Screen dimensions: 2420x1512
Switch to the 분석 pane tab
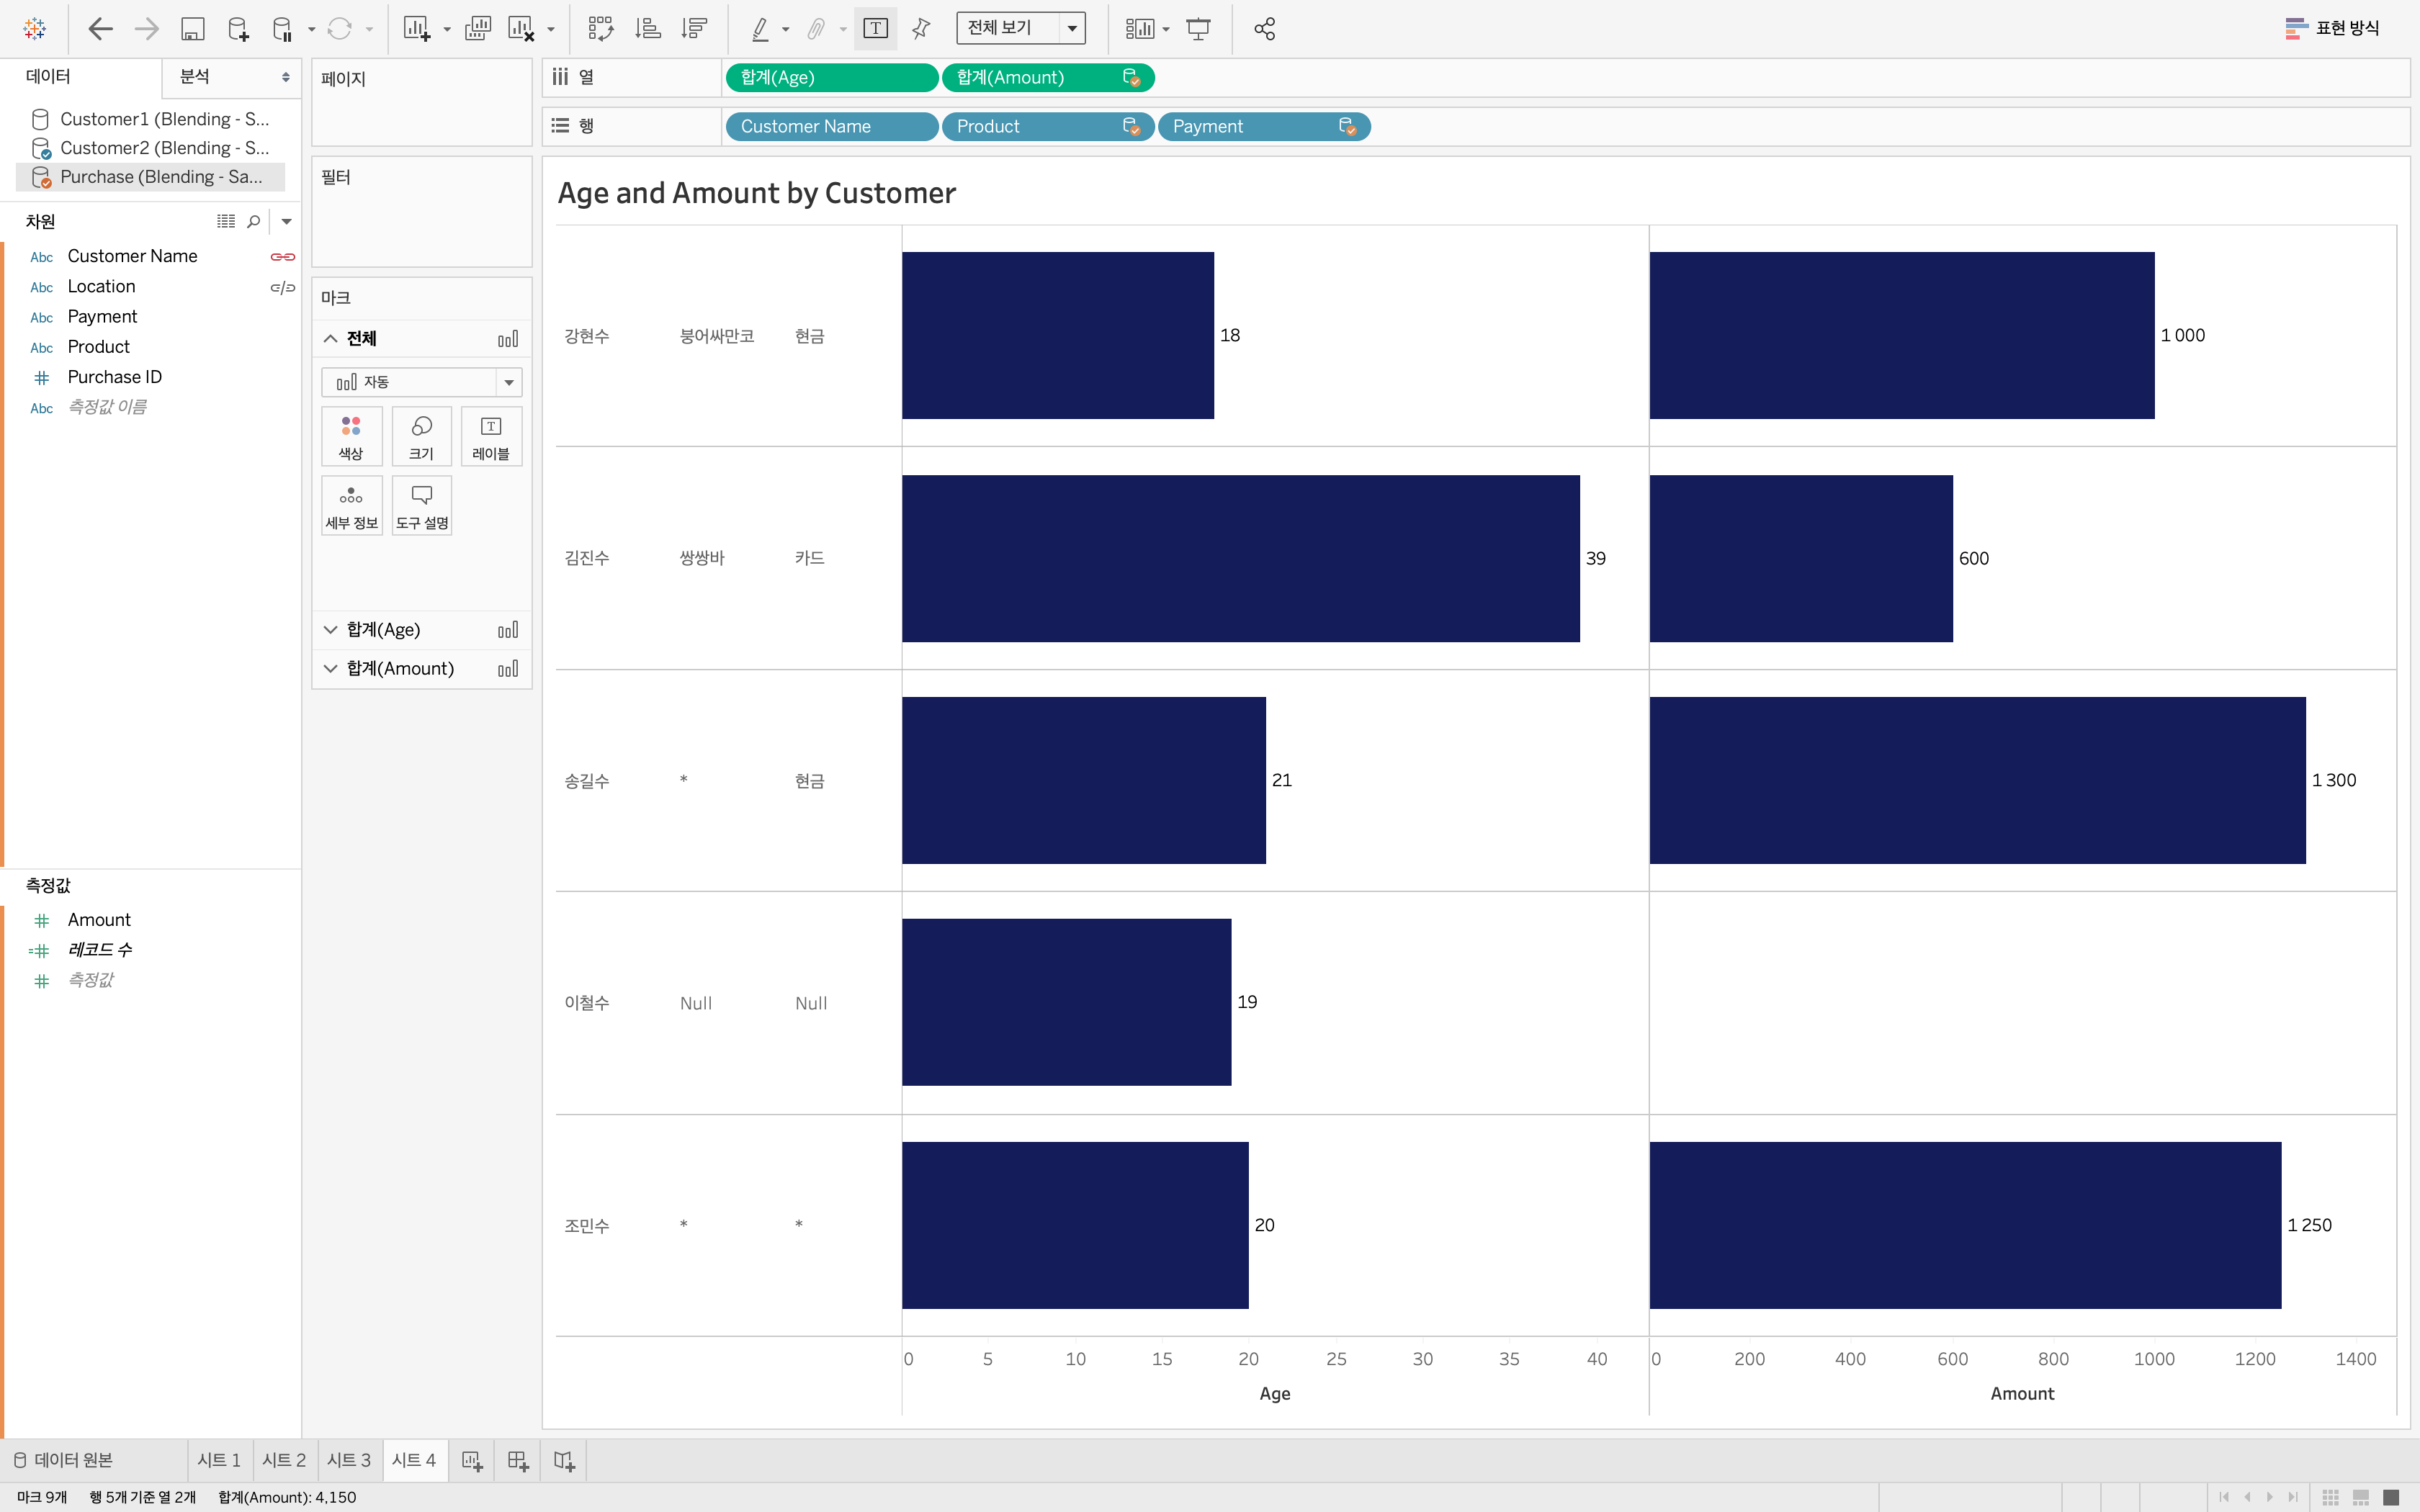click(x=195, y=77)
